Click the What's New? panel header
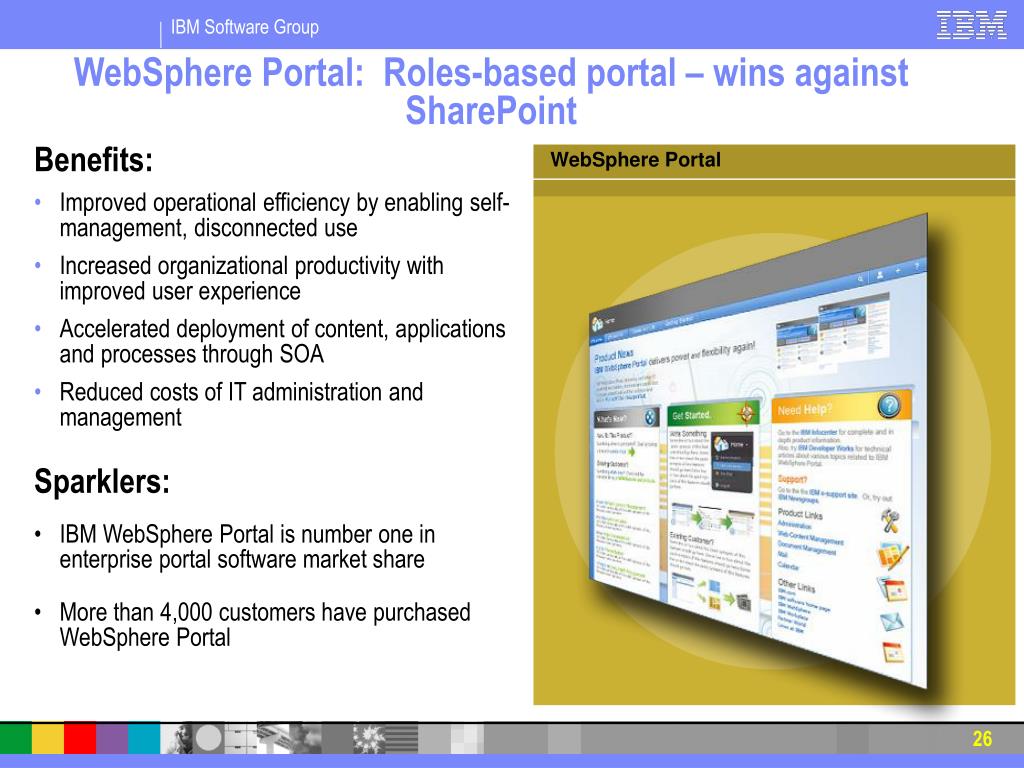 tap(626, 419)
